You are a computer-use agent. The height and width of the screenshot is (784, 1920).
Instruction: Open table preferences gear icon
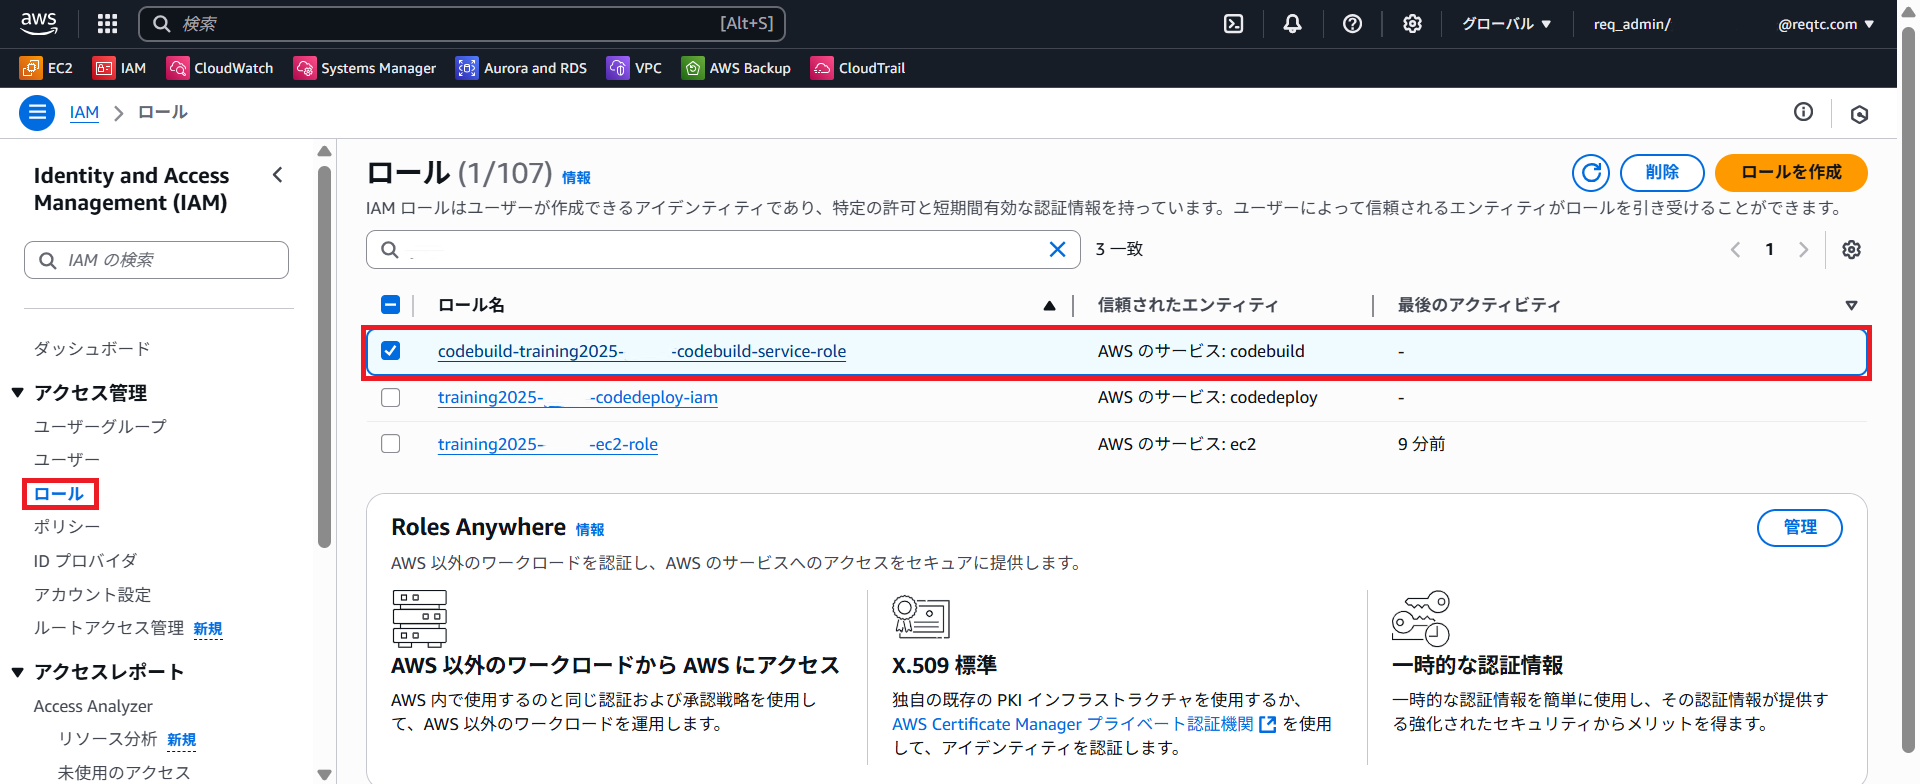[x=1851, y=249]
